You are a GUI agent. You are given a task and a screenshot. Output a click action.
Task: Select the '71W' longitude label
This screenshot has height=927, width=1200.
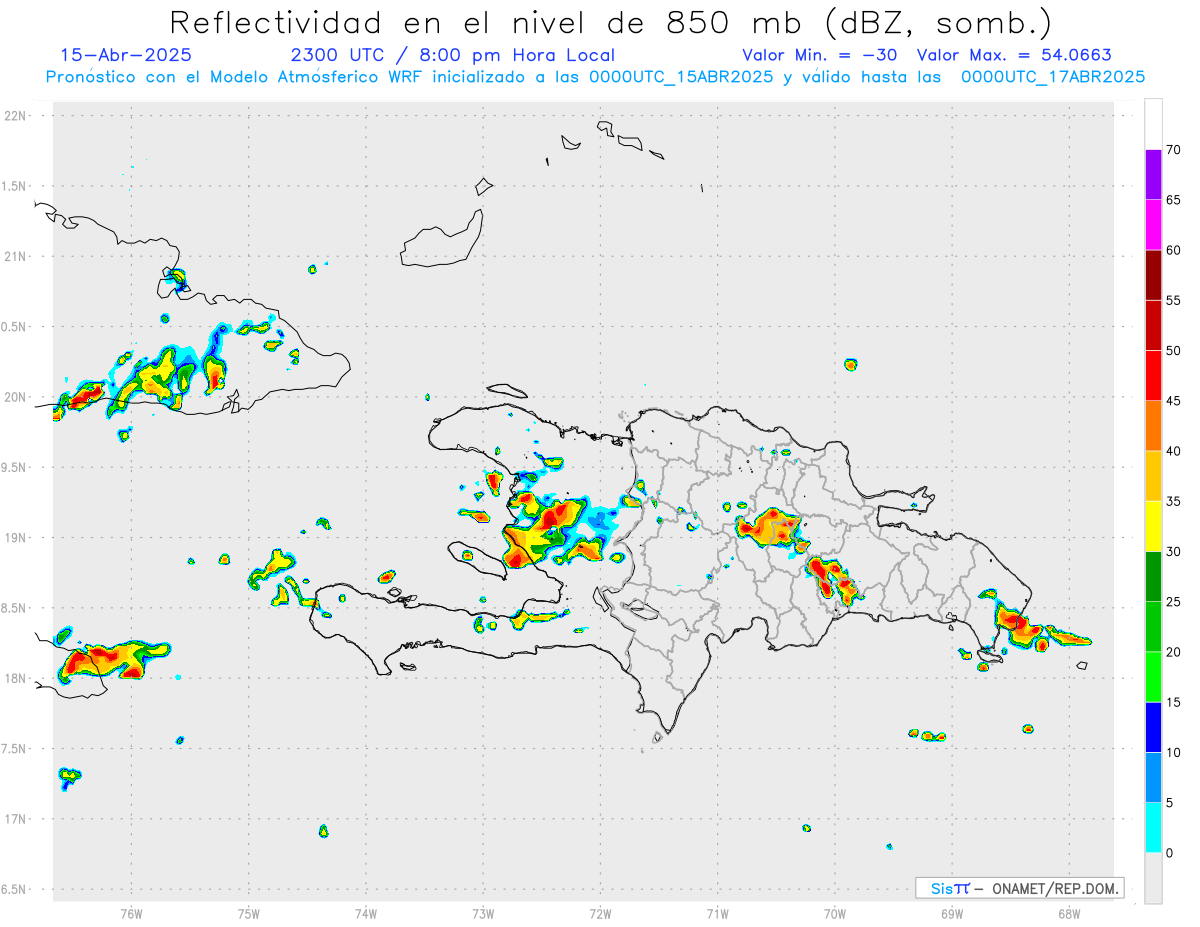tap(717, 913)
